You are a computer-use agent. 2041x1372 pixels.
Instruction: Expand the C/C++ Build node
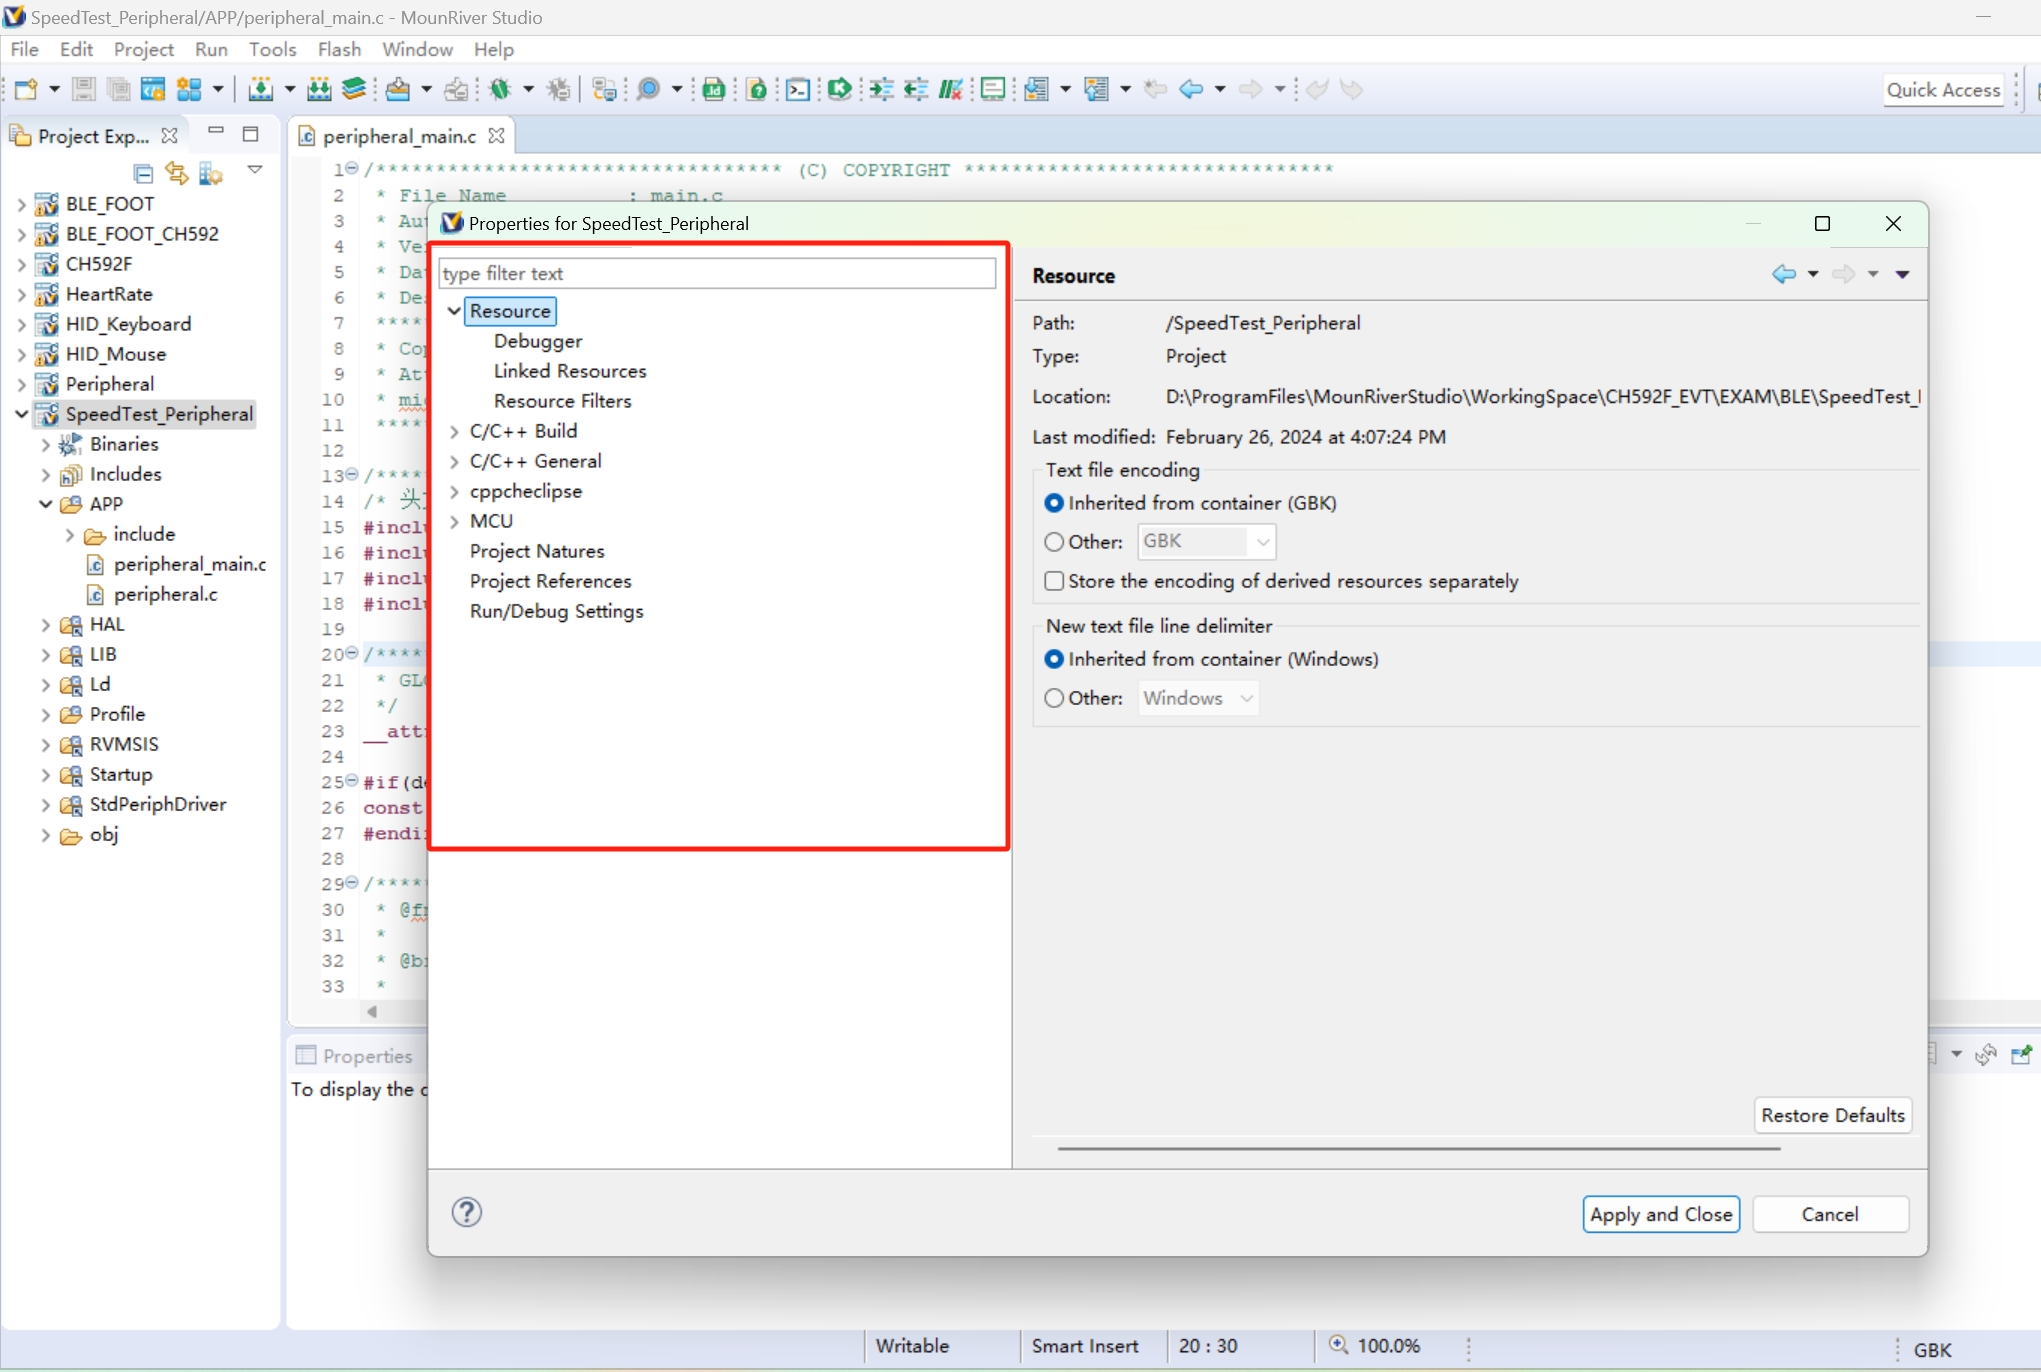pos(454,431)
